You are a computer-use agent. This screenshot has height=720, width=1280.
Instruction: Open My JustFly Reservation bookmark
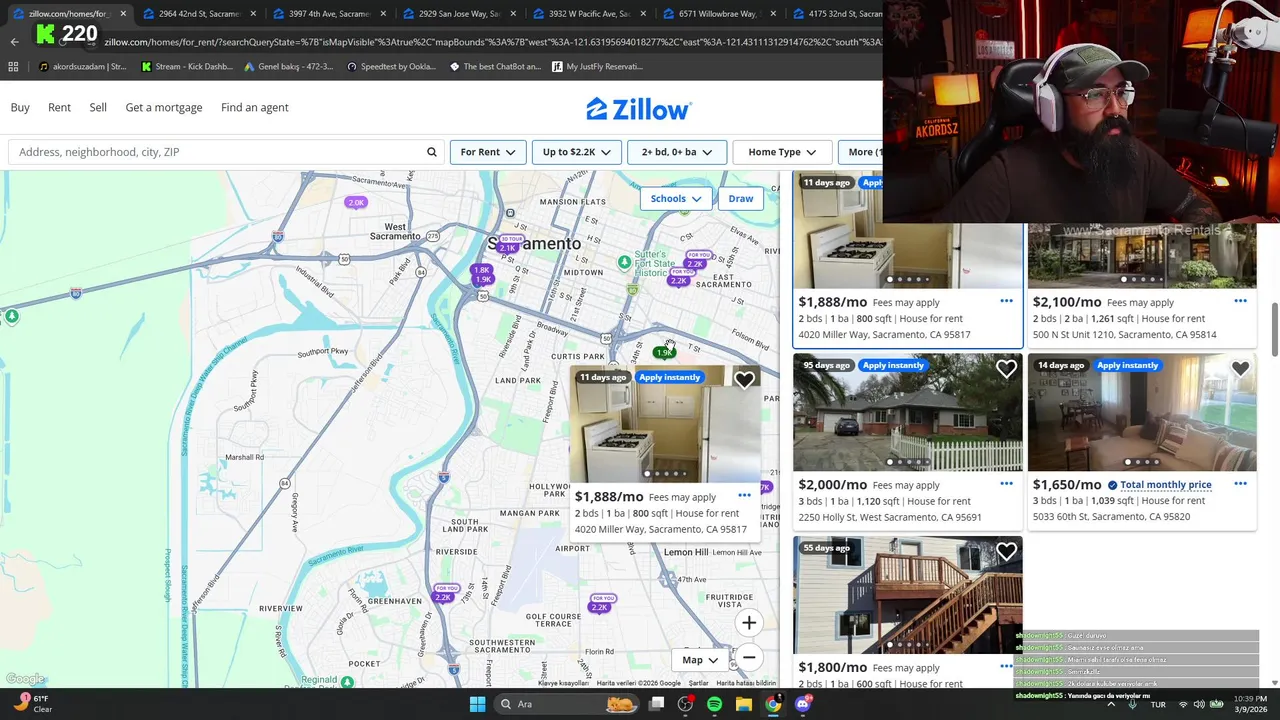[596, 66]
